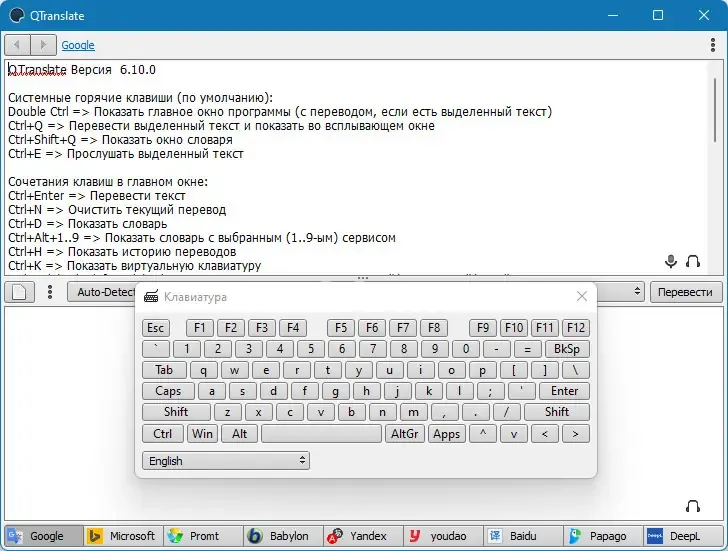Click inside the source text area
The width and height of the screenshot is (728, 551).
[358, 167]
